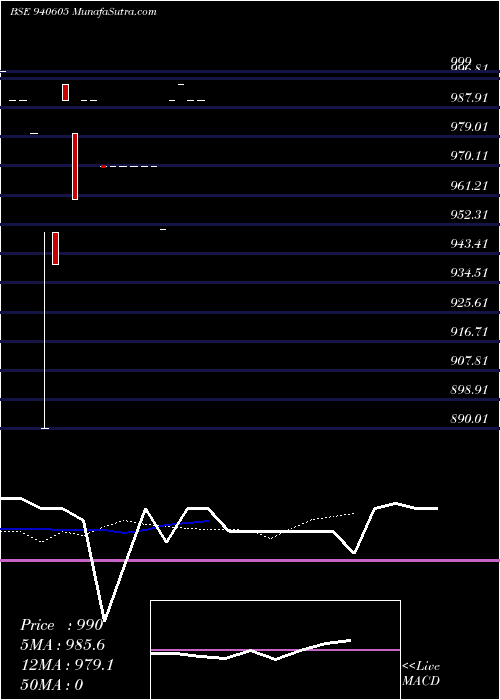Click the 5MA : 985.6 value

tap(63, 645)
